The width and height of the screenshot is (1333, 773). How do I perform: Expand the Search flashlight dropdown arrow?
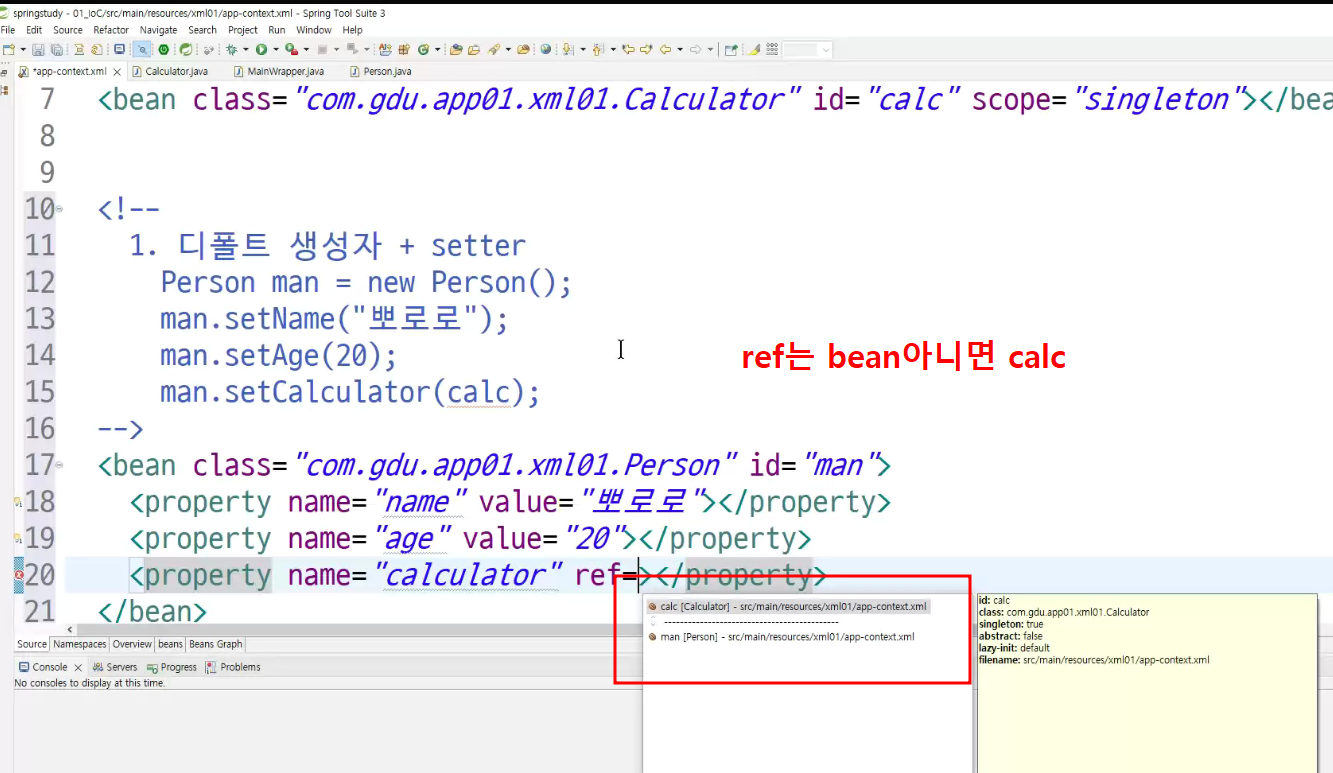pos(508,49)
